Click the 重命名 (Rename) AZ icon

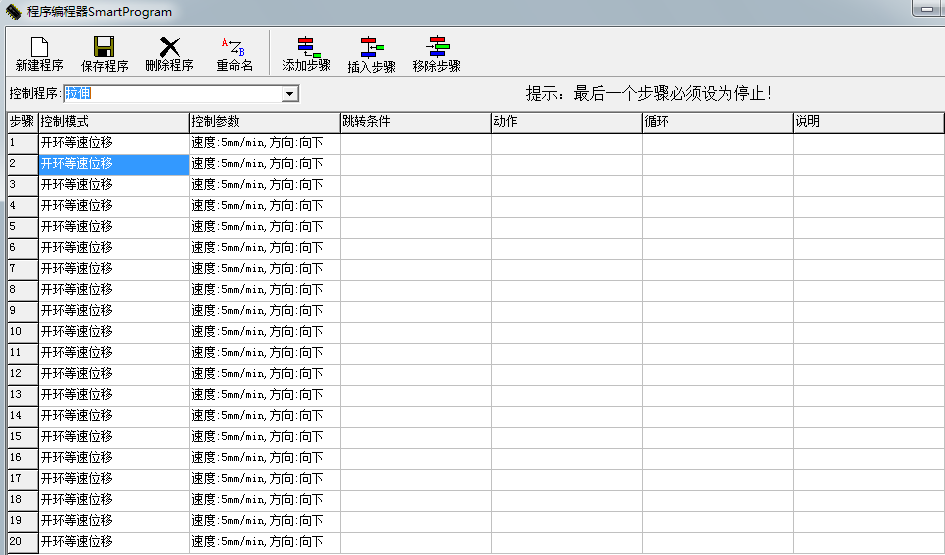tap(234, 47)
